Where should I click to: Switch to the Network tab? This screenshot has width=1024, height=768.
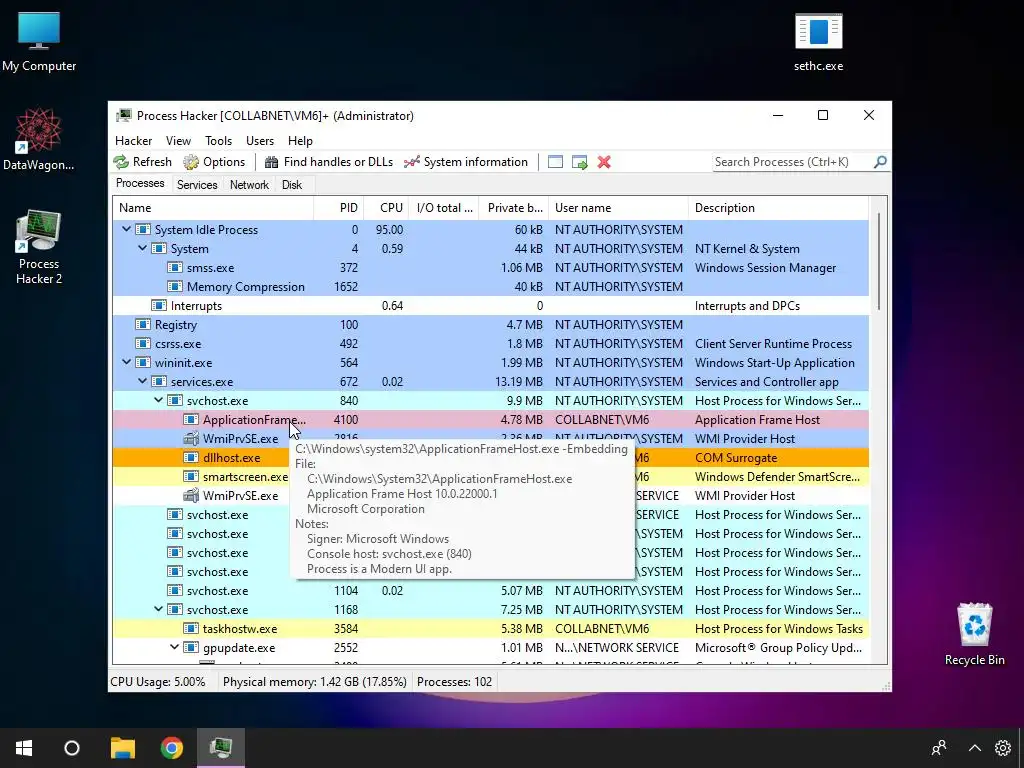point(249,185)
